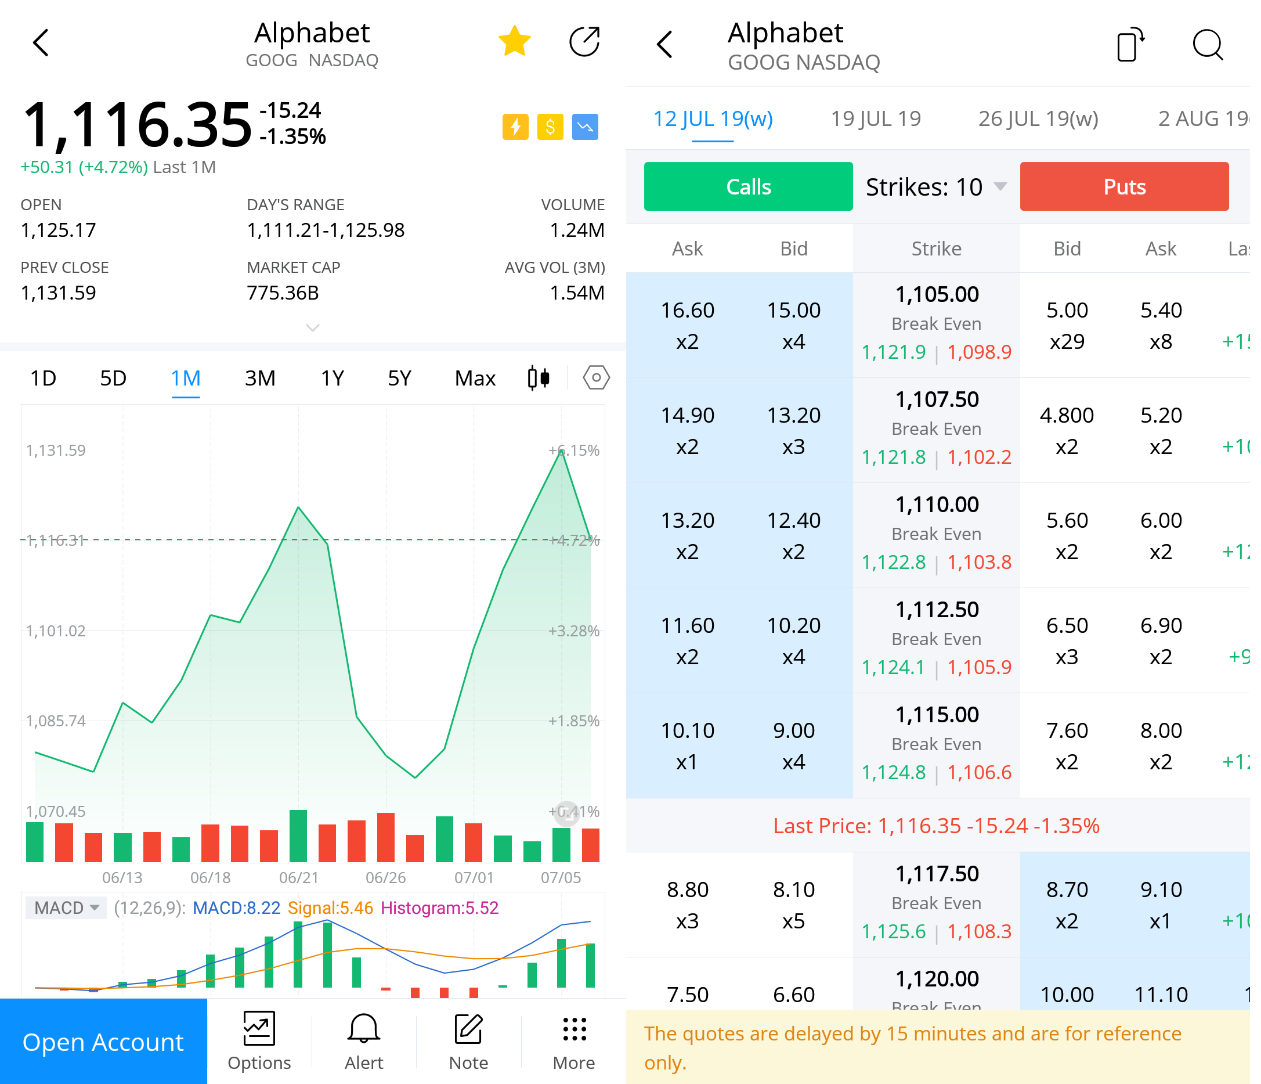The image size is (1261, 1084).
Task: Select the 3M chart range tab
Action: click(x=260, y=379)
